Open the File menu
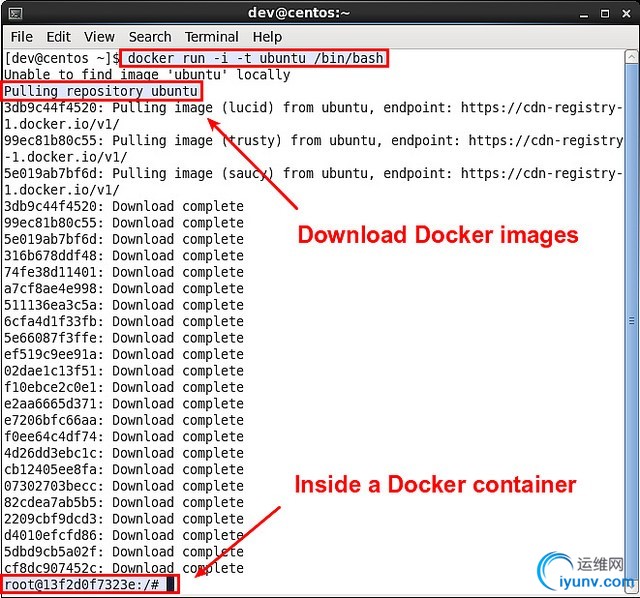The height and width of the screenshot is (598, 640). click(x=22, y=37)
